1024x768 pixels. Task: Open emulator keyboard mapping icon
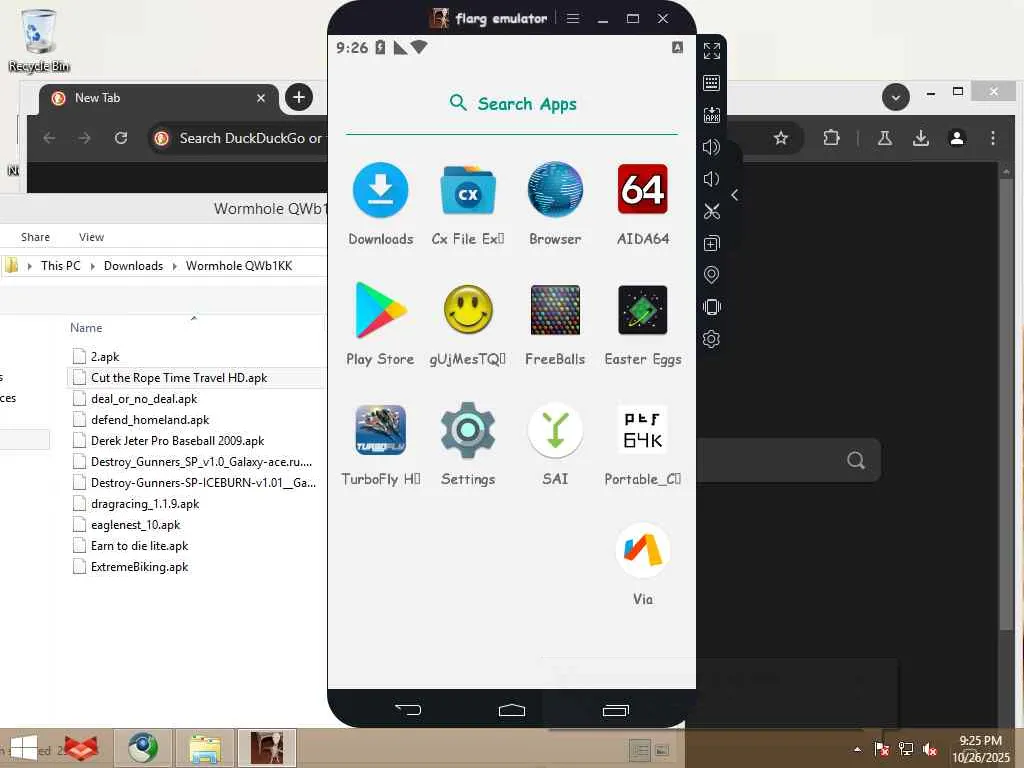(712, 83)
